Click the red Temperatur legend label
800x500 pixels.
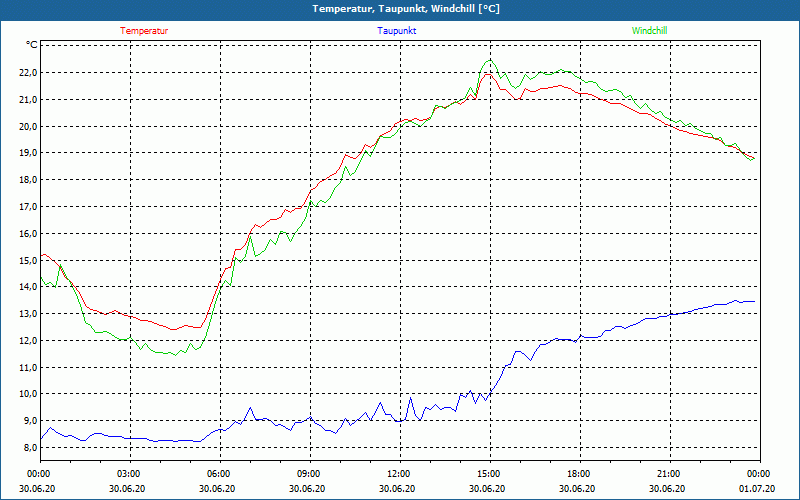tap(144, 31)
